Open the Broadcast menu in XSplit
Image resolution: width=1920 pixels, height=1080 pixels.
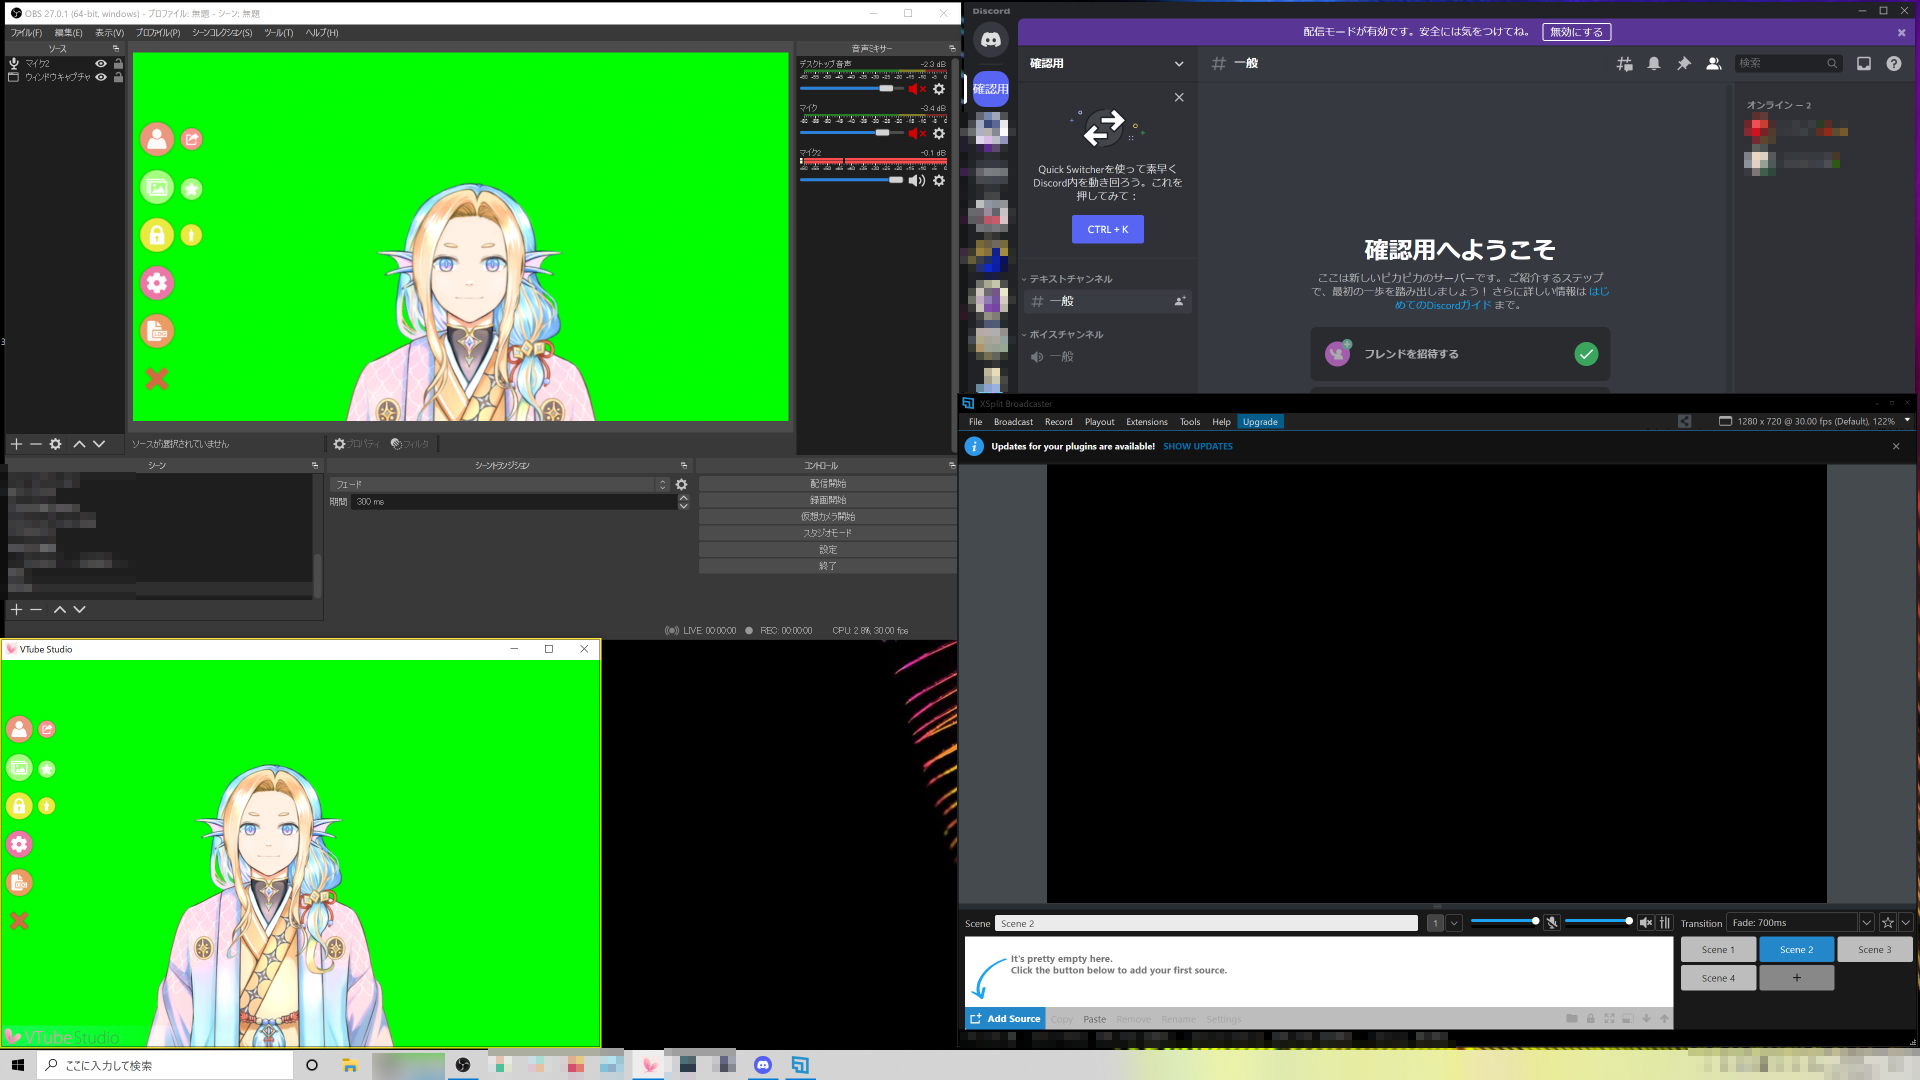[x=1013, y=422]
